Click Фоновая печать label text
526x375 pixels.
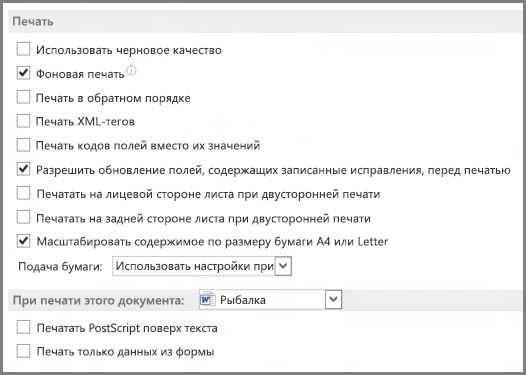(80, 74)
